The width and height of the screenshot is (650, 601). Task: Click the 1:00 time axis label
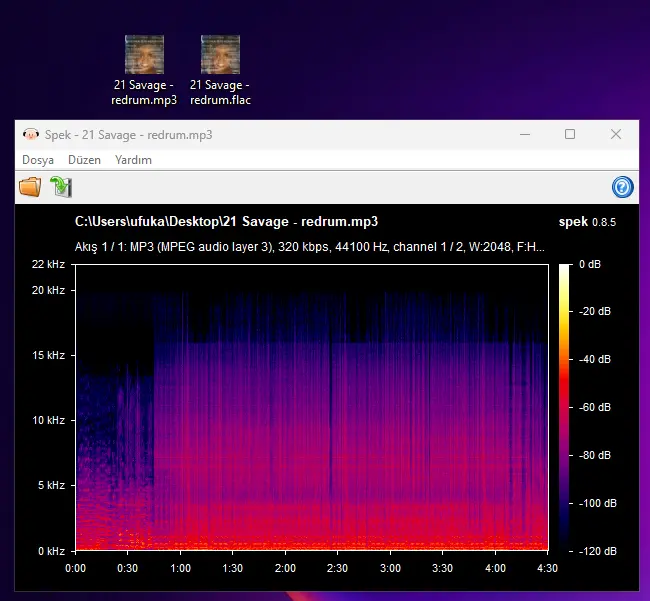pyautogui.click(x=180, y=568)
